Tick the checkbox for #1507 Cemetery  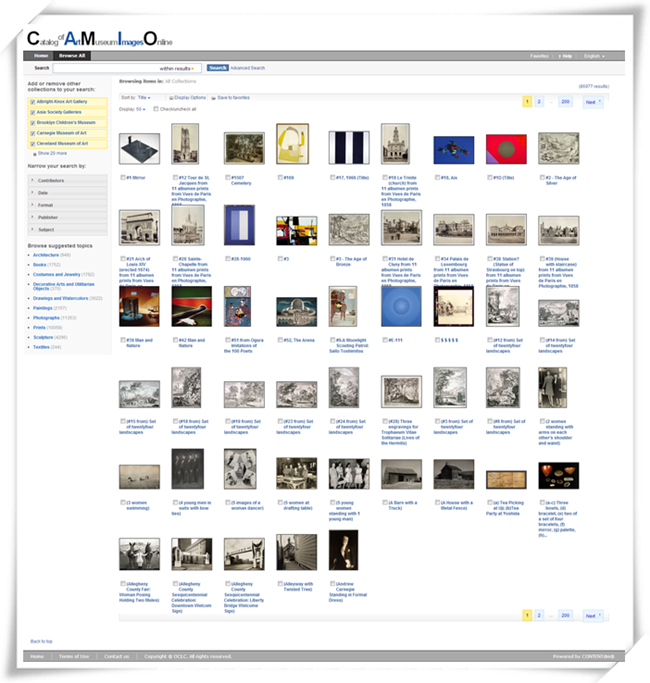click(227, 177)
